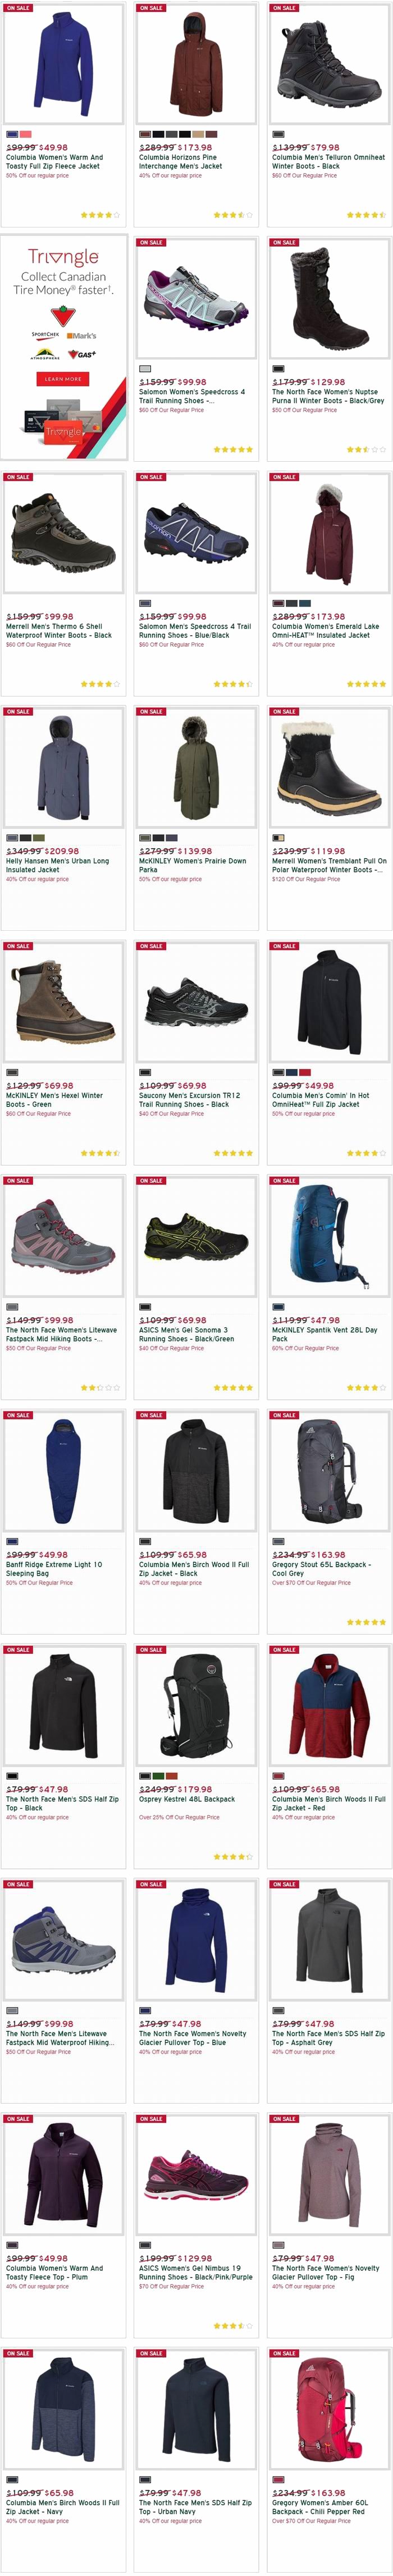Click the Gregory Stout 65L Backpack image
Image resolution: width=393 pixels, height=2576 pixels.
328,1472
